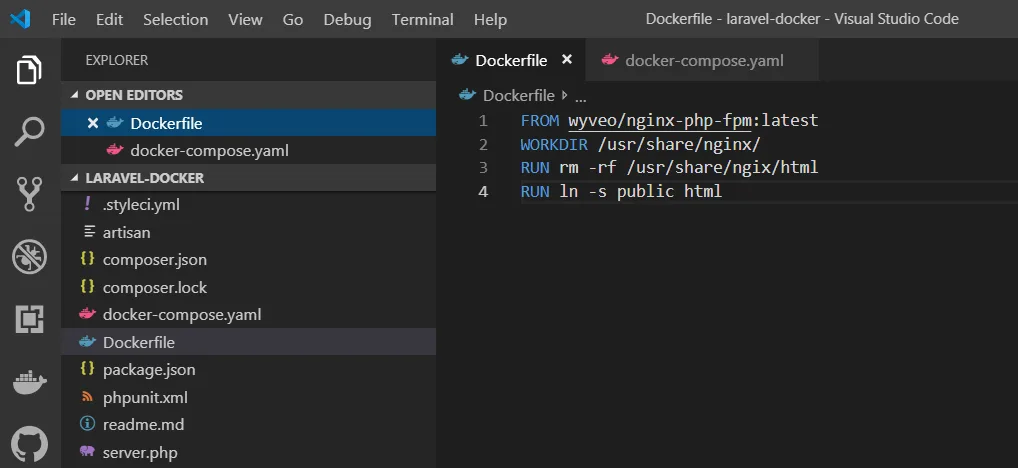Open package.json from the file tree
Screen dimensions: 1018x468
point(249,369)
